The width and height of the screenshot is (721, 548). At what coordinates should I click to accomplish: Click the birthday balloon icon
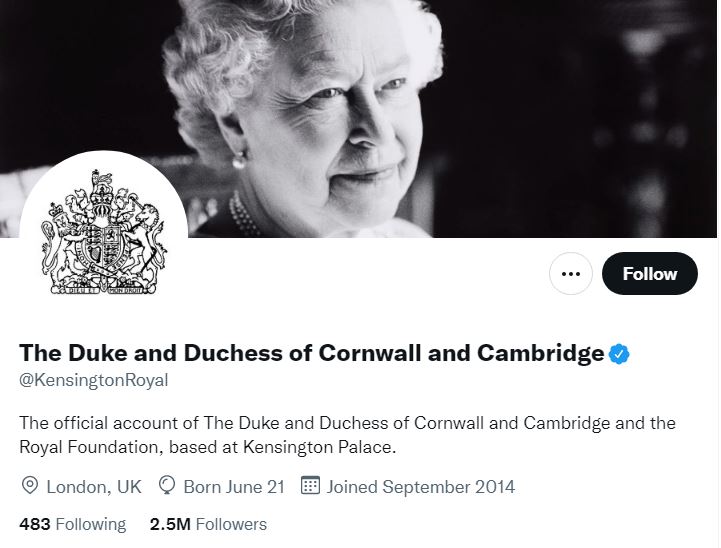tap(167, 487)
